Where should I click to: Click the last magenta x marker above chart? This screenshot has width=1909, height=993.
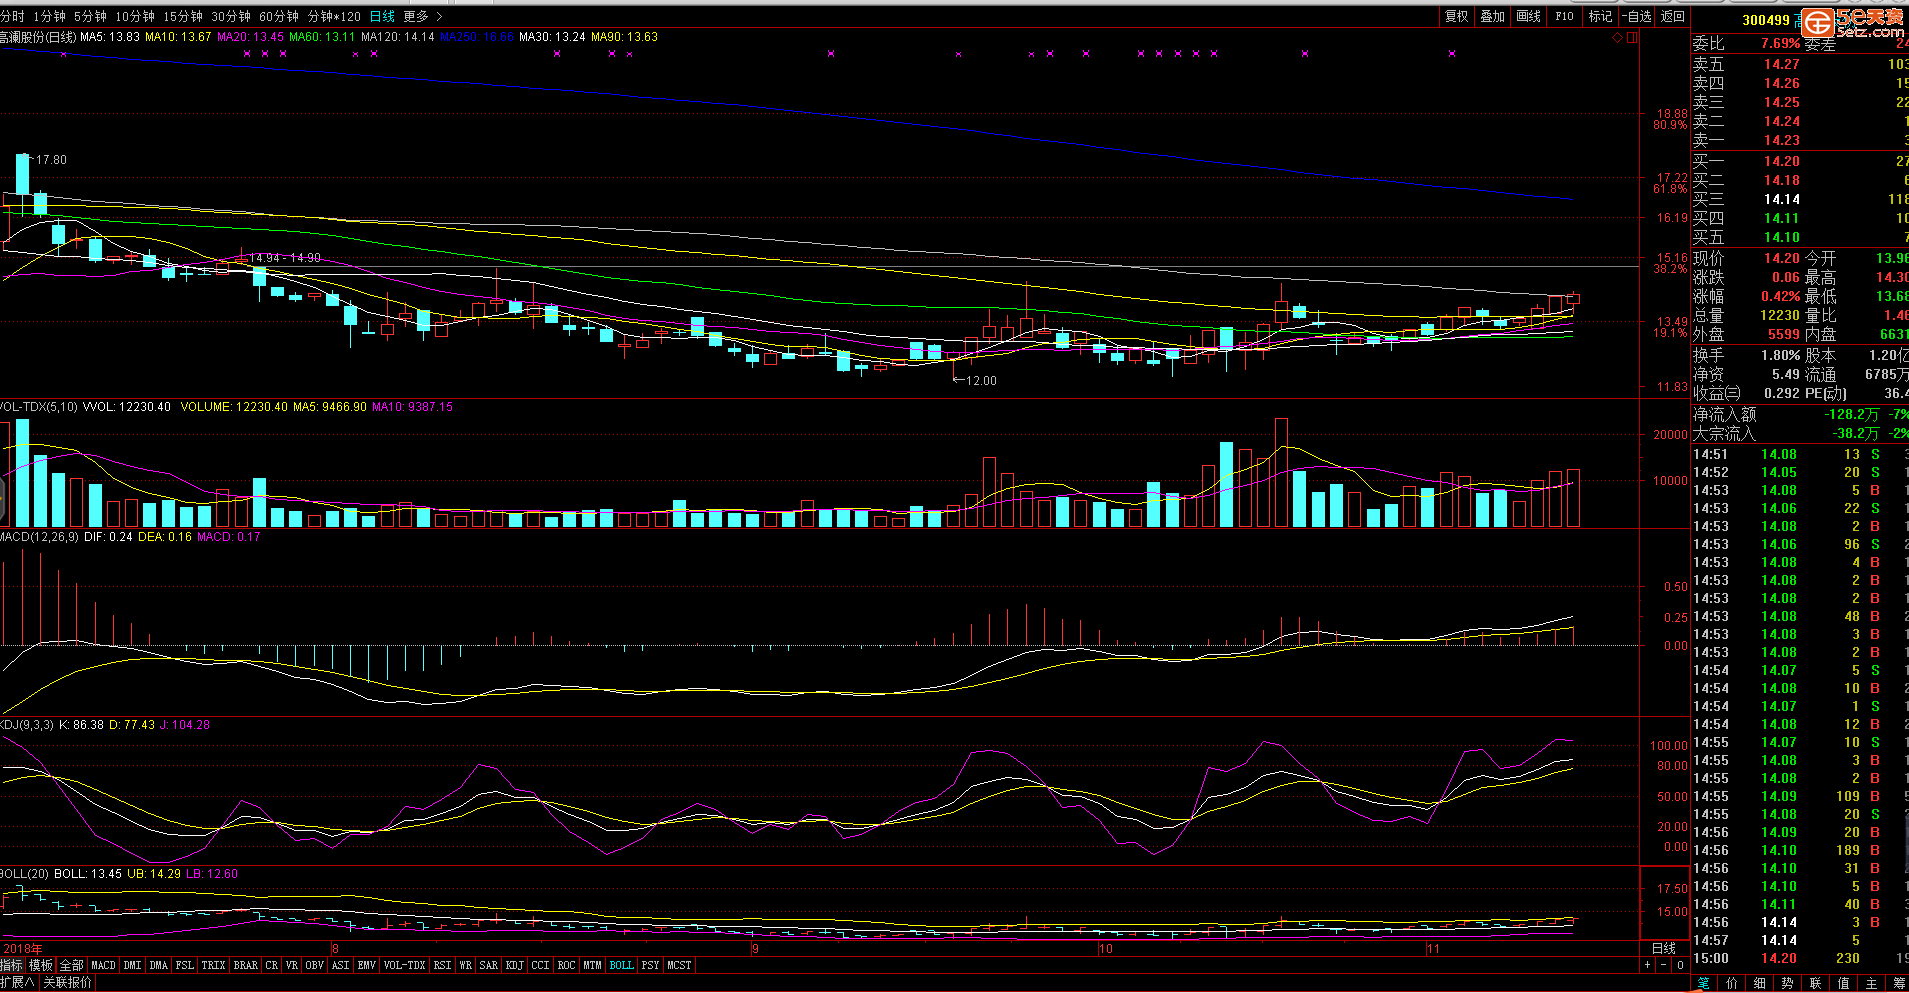coord(1452,54)
